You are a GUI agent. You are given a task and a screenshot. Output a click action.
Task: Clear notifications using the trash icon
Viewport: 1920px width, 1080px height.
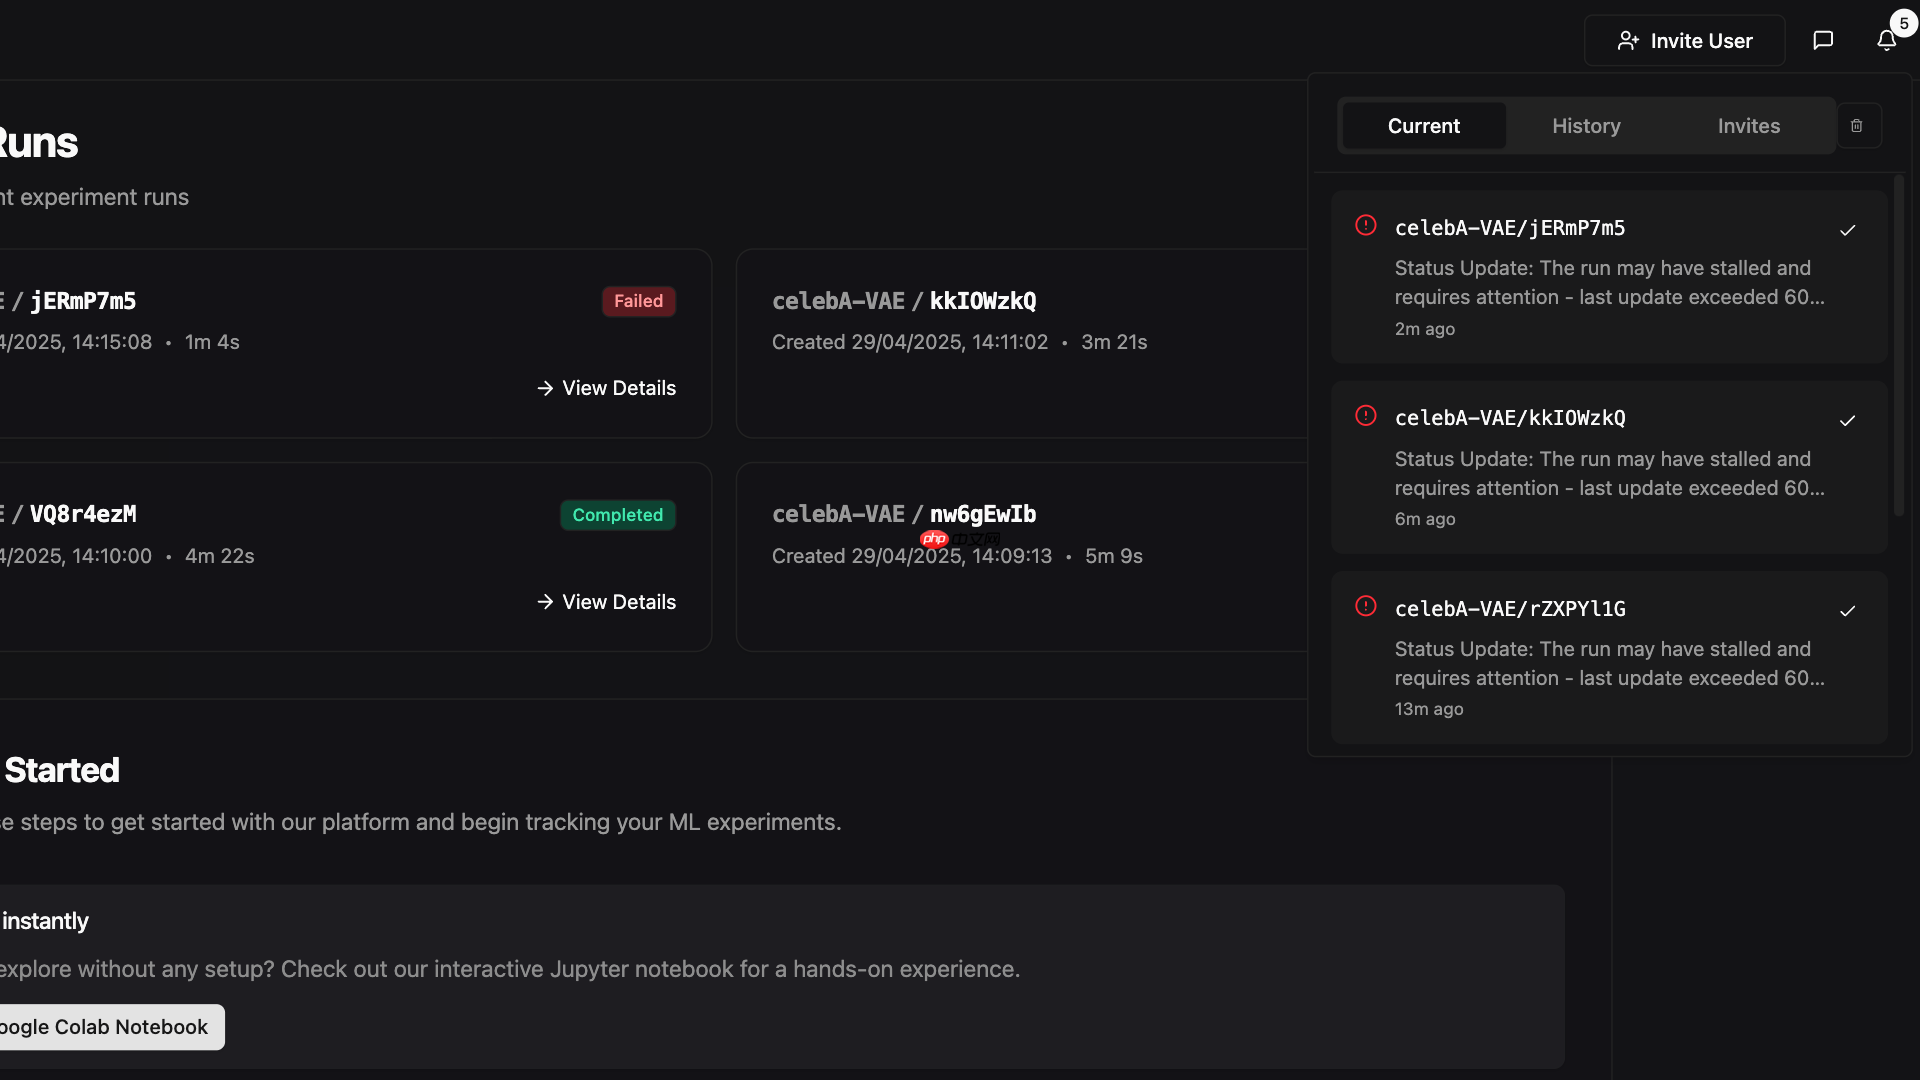(x=1858, y=125)
